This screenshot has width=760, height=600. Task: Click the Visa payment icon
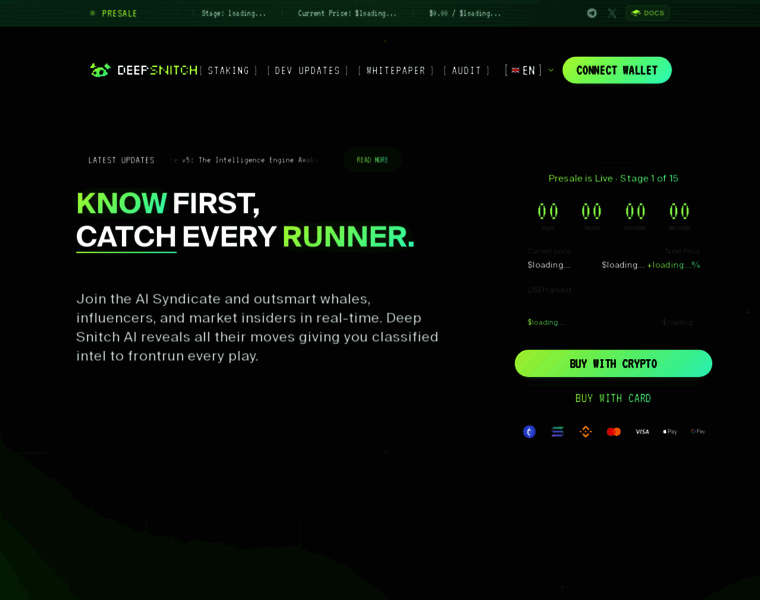tap(642, 431)
